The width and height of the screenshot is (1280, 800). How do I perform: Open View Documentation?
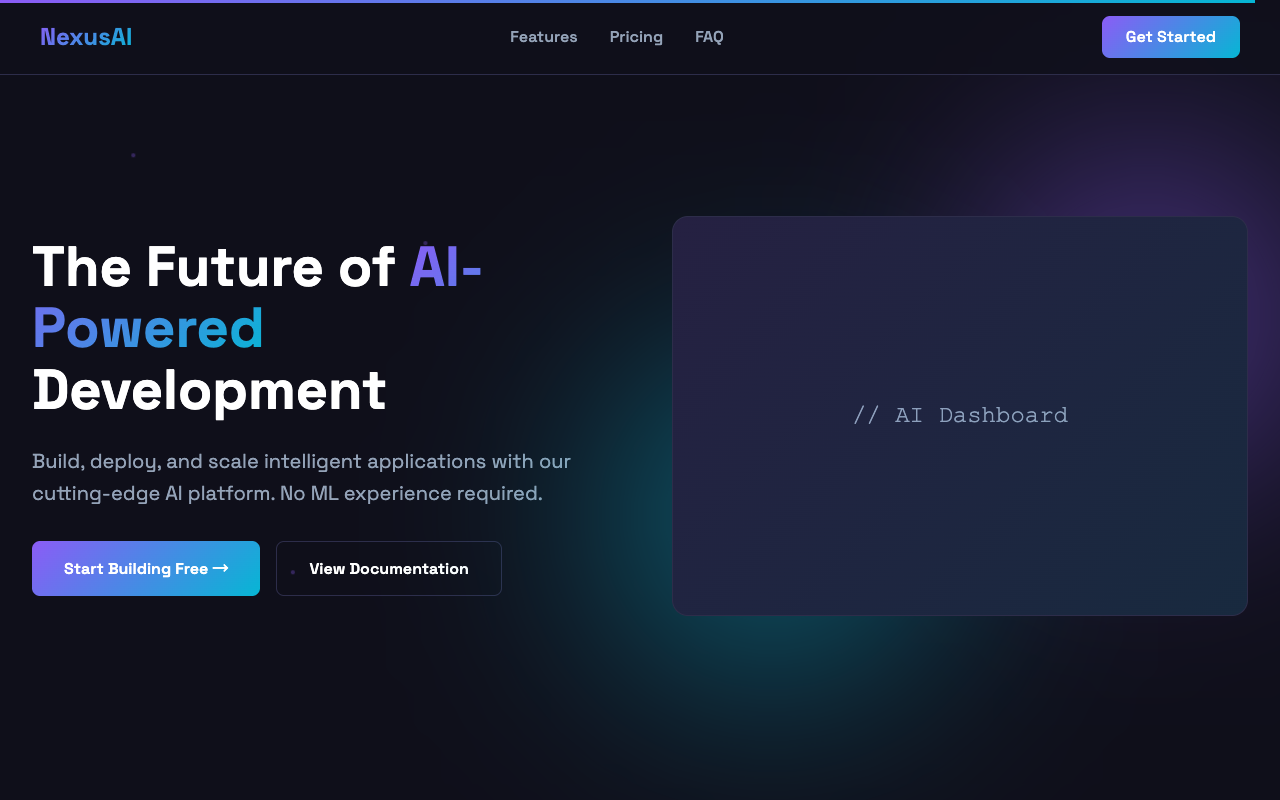389,569
